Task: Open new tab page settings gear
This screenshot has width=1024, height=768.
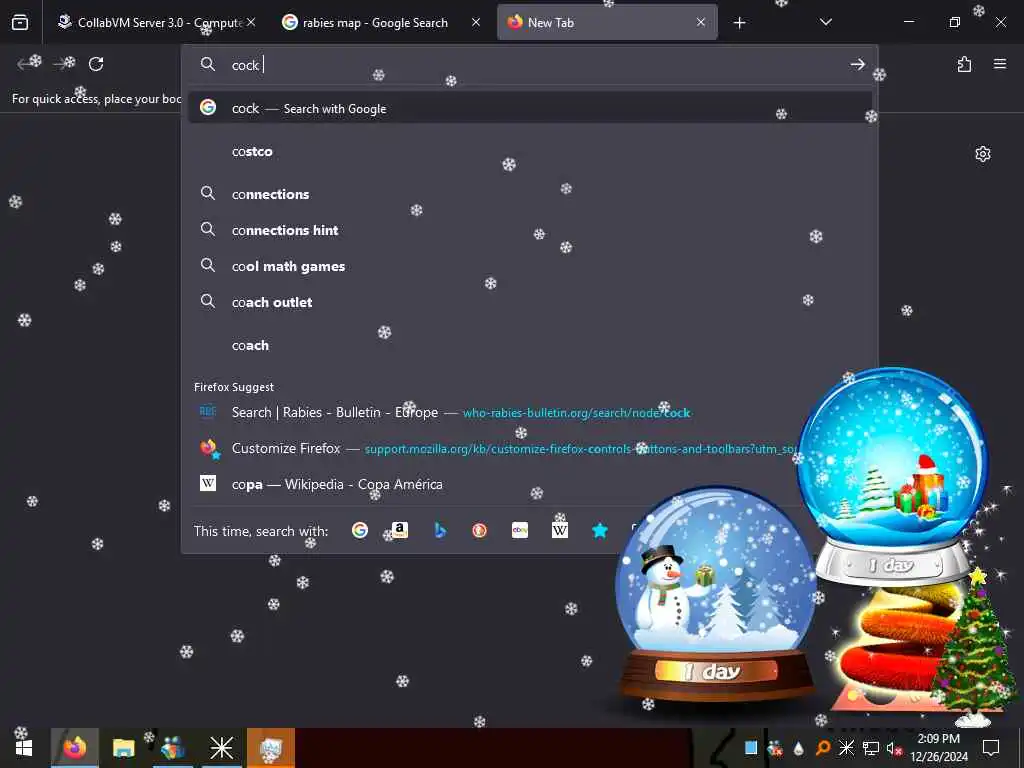Action: click(x=983, y=154)
